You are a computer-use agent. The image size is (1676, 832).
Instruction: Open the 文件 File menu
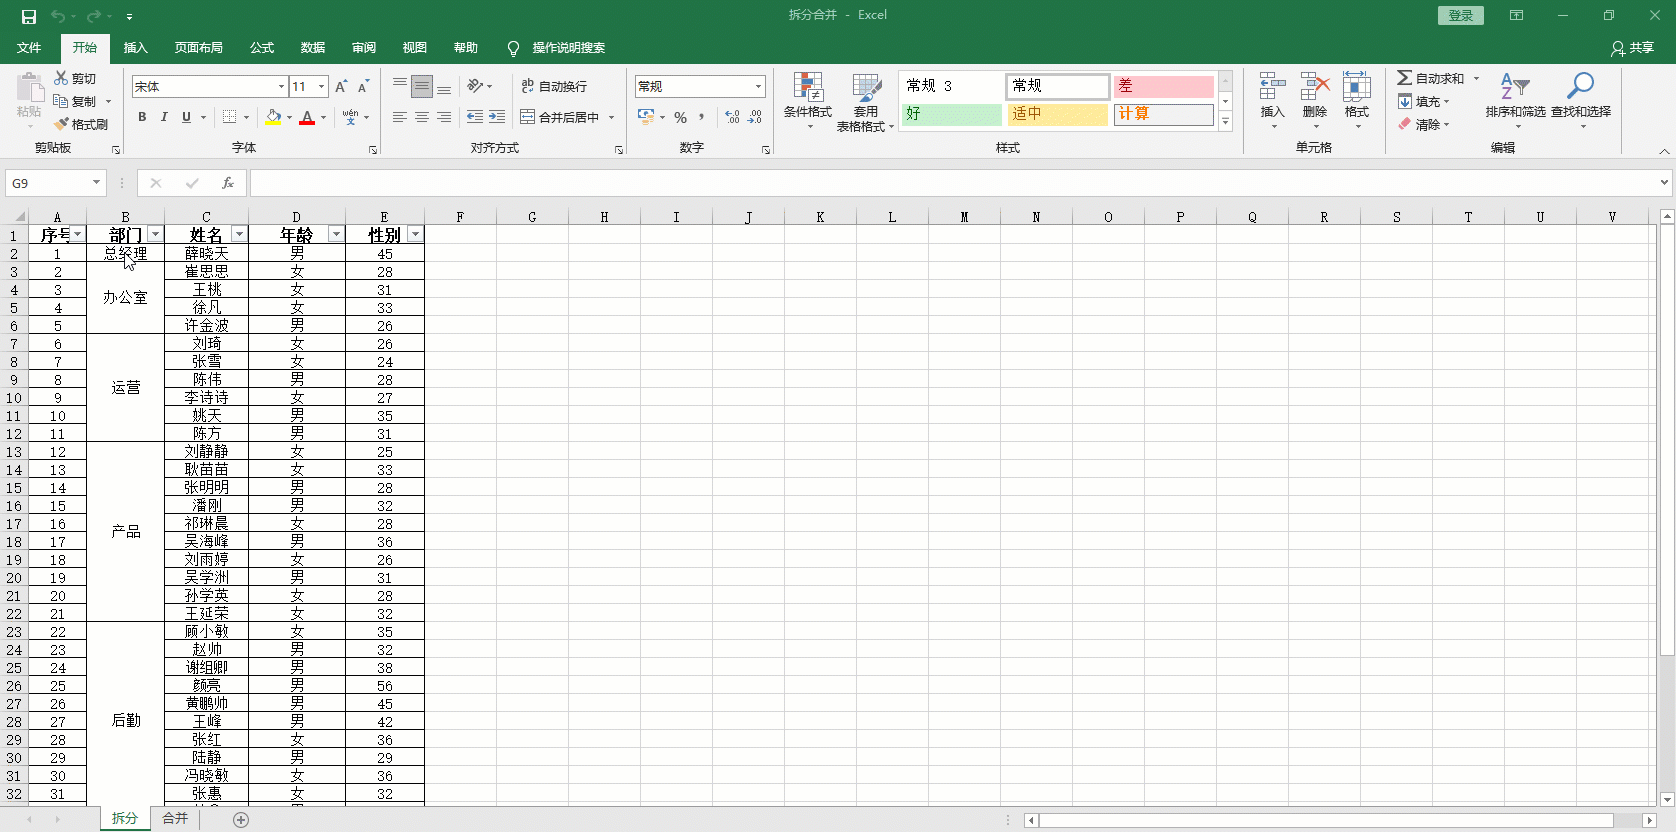tap(29, 48)
